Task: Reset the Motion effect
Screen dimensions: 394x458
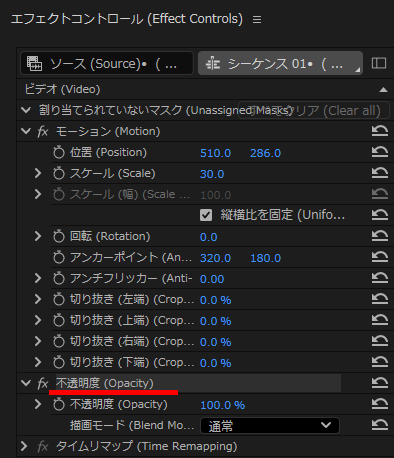Action: point(380,131)
